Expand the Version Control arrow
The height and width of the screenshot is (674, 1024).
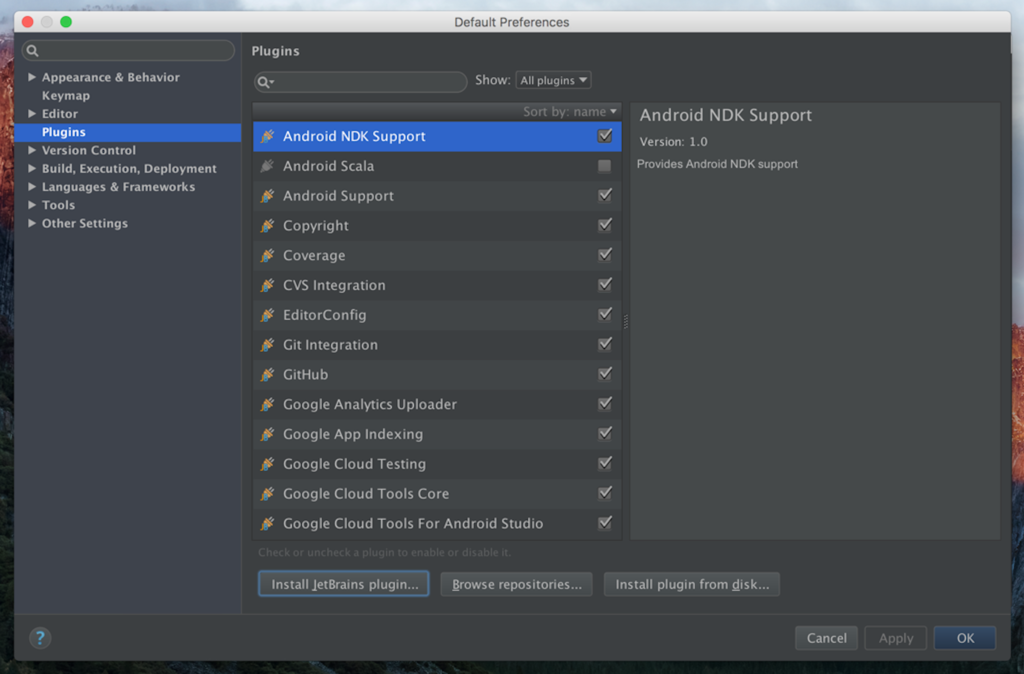click(x=31, y=150)
